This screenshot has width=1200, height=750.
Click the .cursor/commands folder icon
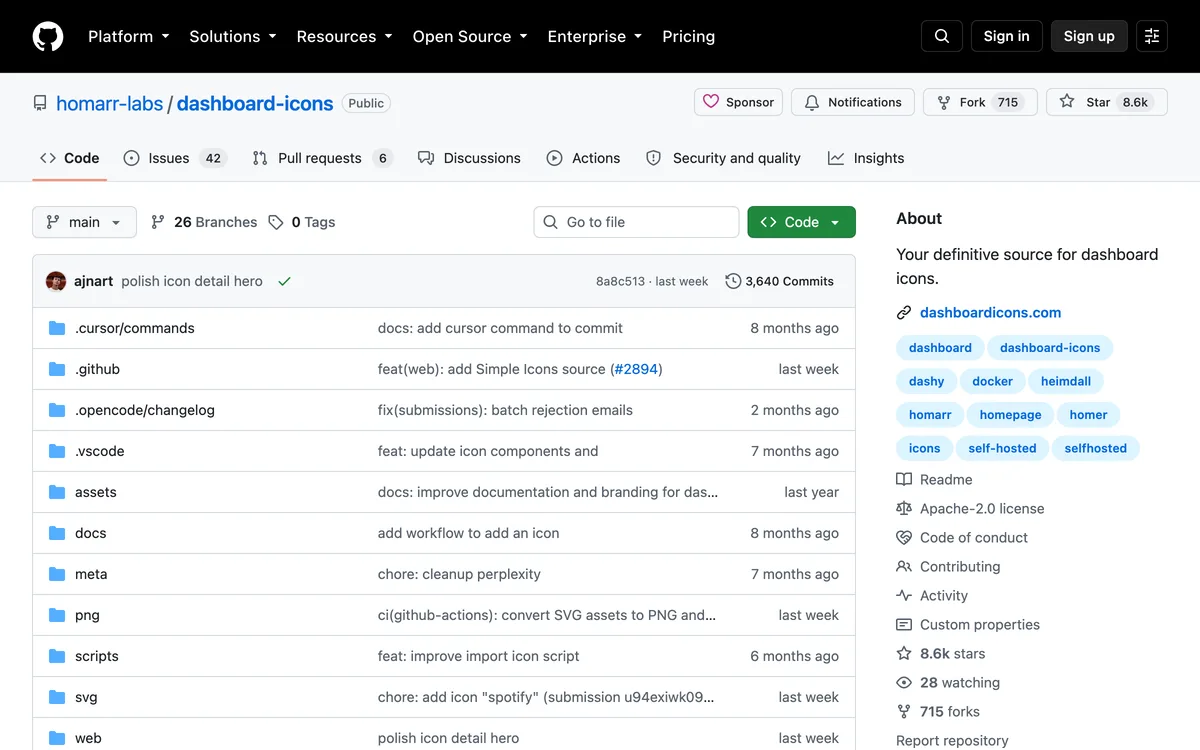pyautogui.click(x=57, y=328)
